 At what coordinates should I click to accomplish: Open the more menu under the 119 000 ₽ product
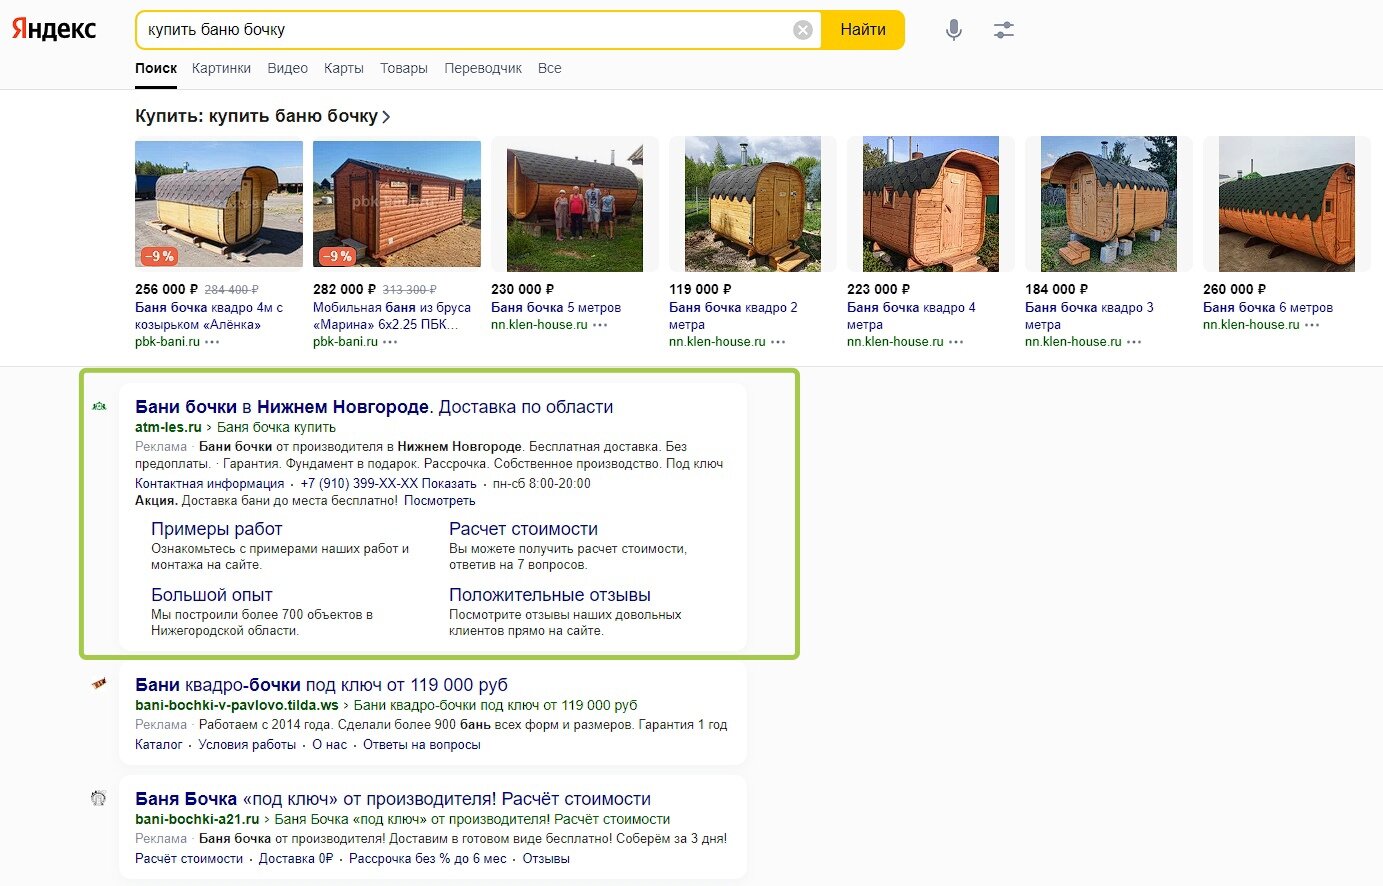coord(778,342)
